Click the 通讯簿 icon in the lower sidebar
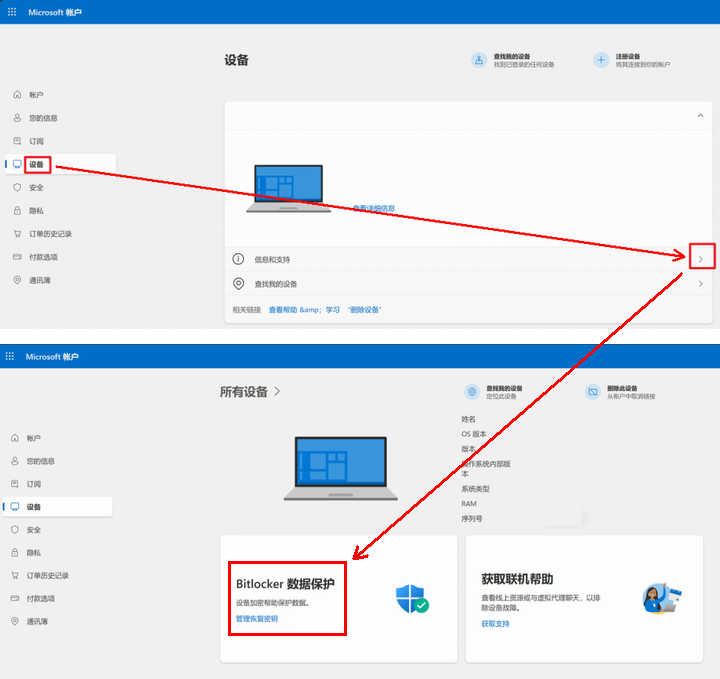The height and width of the screenshot is (679, 720). pyautogui.click(x=16, y=621)
